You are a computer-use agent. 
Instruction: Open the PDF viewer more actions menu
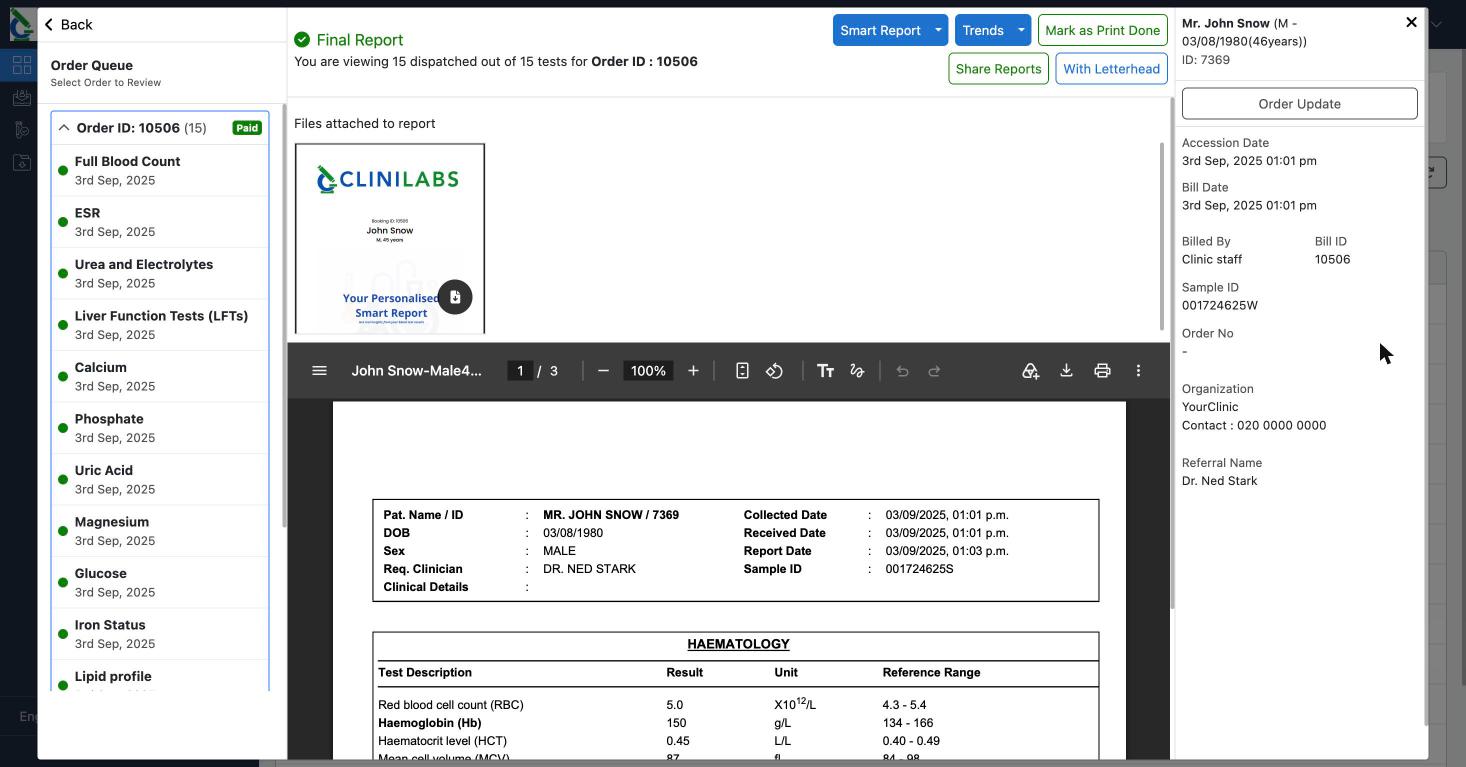pyautogui.click(x=1138, y=371)
